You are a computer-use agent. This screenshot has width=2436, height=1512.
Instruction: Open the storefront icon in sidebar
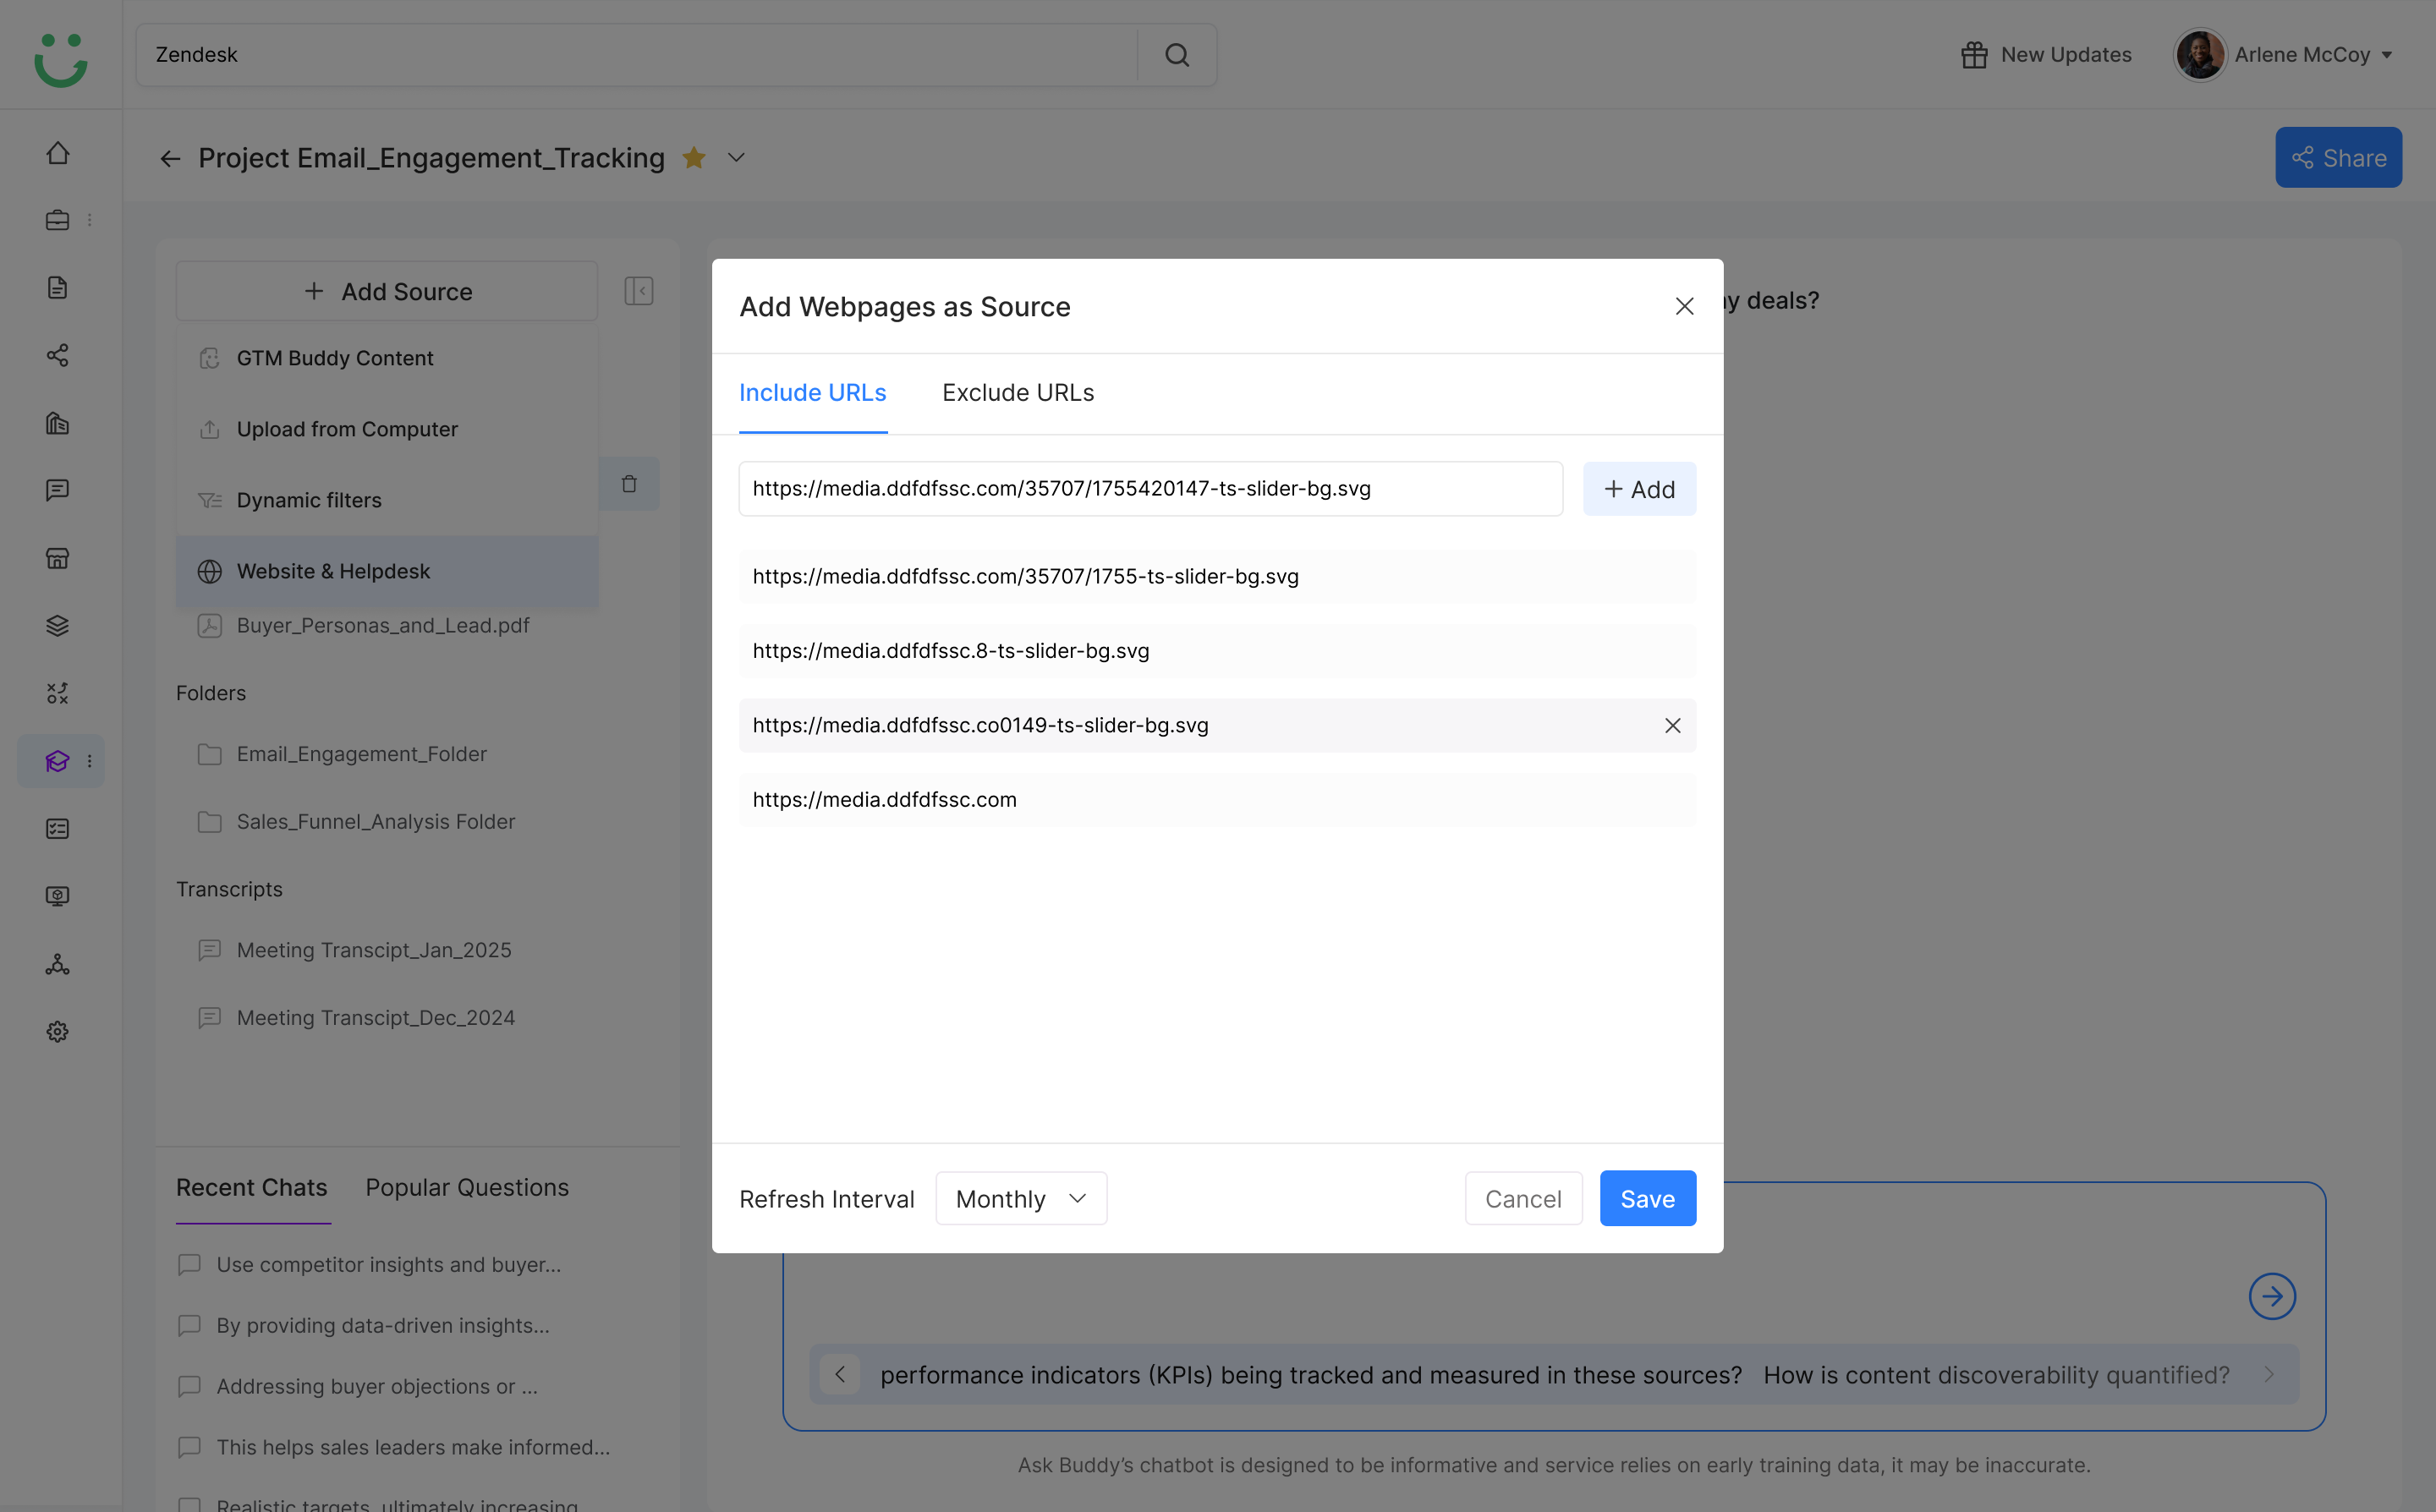[x=58, y=558]
